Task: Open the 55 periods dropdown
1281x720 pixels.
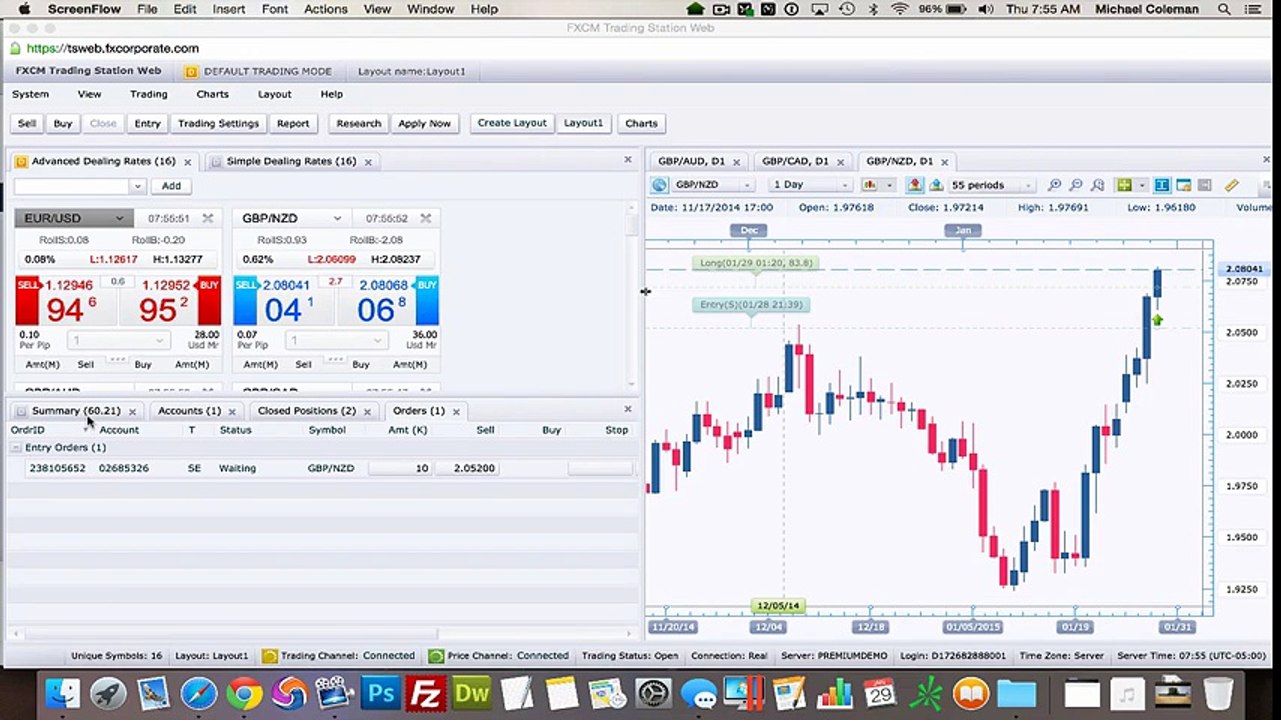Action: tap(1026, 185)
